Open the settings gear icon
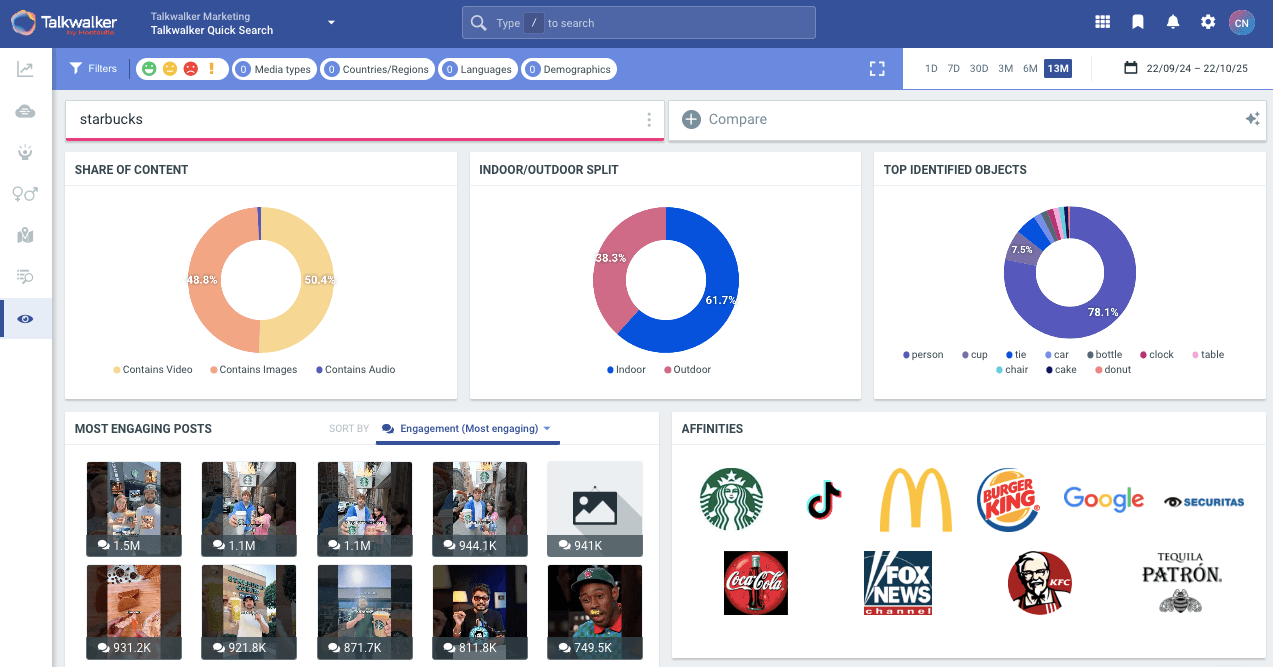 click(1208, 22)
